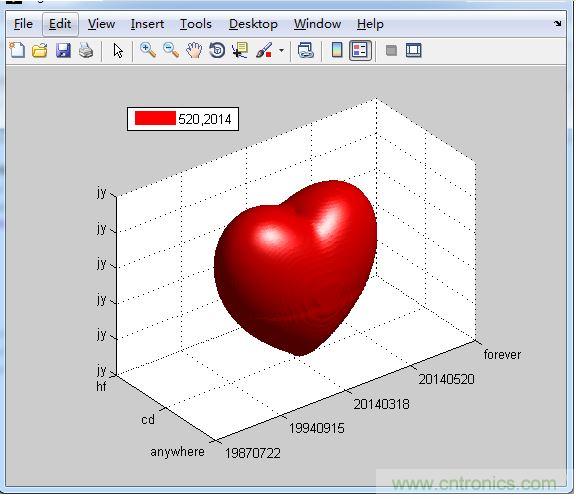
Task: Open the Insert menu
Action: tap(147, 24)
